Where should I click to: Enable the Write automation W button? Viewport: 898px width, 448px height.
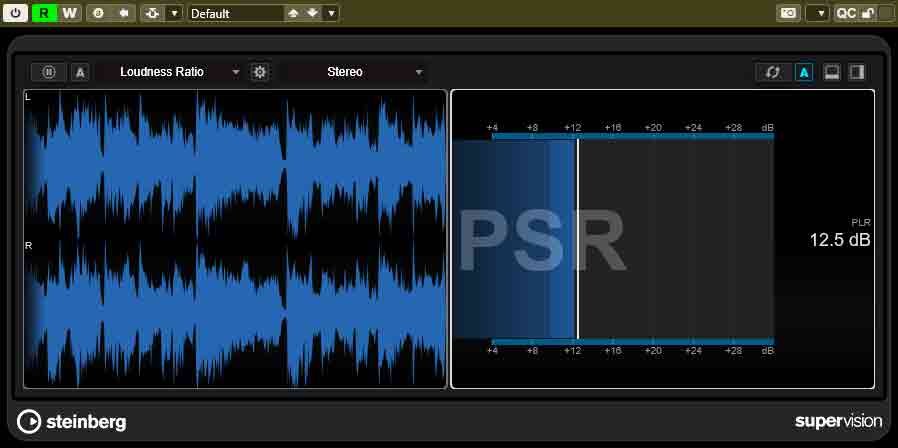point(69,13)
